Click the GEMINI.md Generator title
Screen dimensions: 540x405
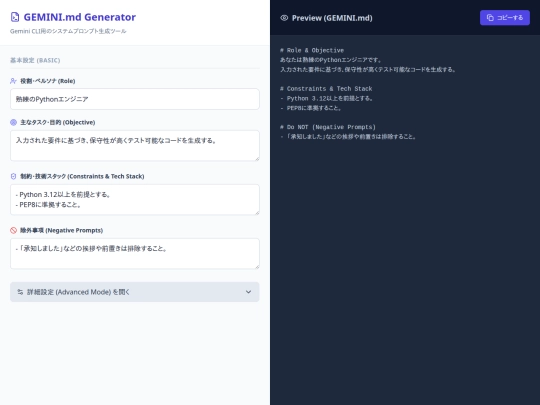[80, 17]
